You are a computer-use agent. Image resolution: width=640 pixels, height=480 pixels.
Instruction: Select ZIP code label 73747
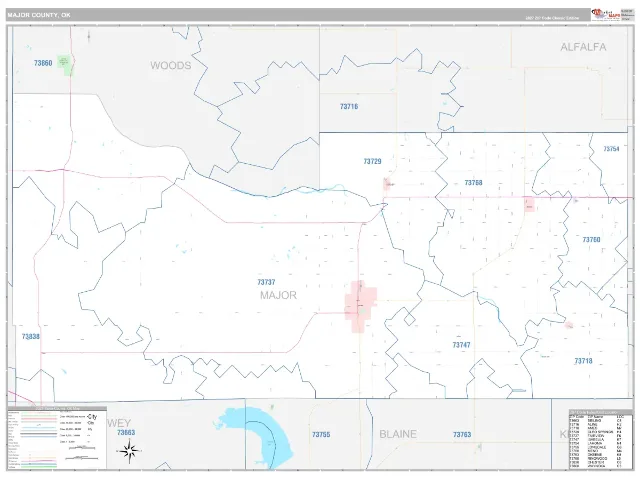461,345
